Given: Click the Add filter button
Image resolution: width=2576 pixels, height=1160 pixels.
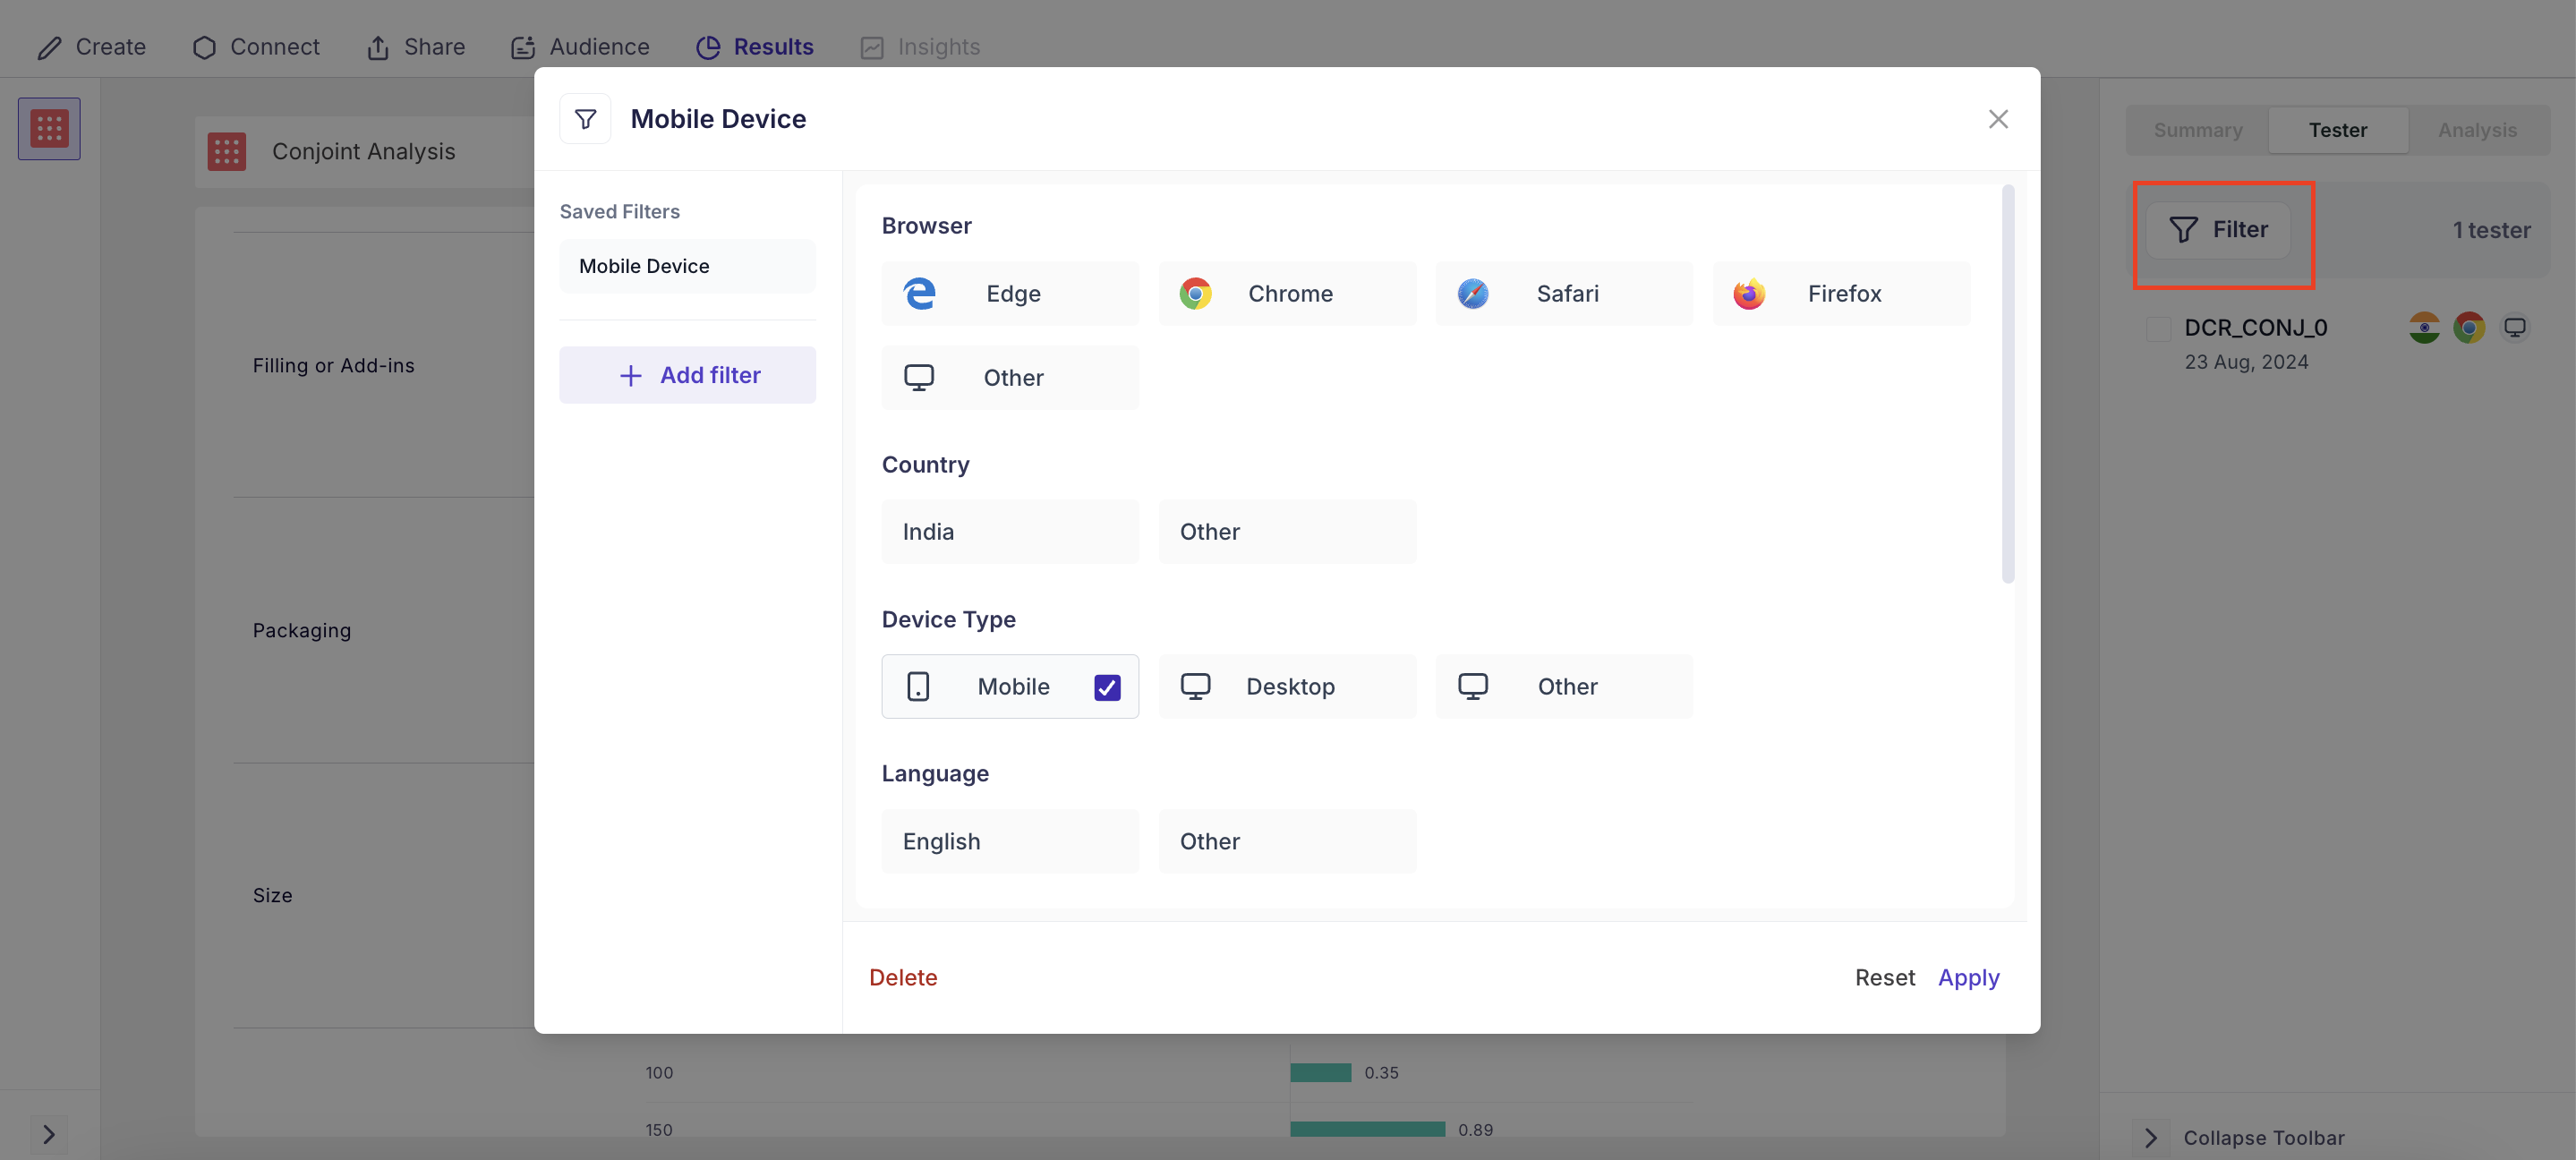Looking at the screenshot, I should (x=688, y=375).
